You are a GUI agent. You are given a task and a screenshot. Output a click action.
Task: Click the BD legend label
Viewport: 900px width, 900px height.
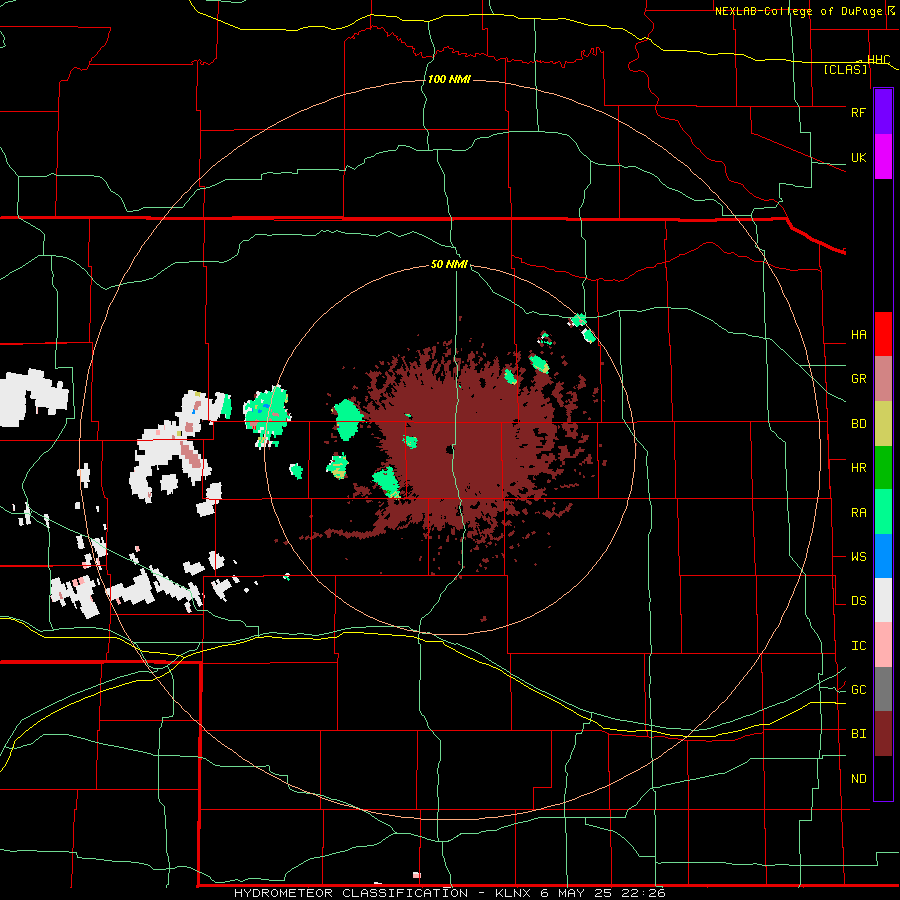point(858,424)
